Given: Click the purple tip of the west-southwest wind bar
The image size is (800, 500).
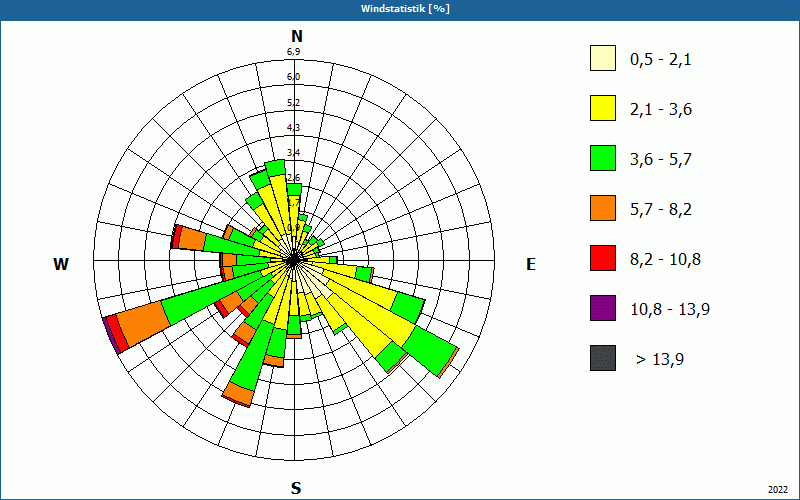Looking at the screenshot, I should 112,334.
